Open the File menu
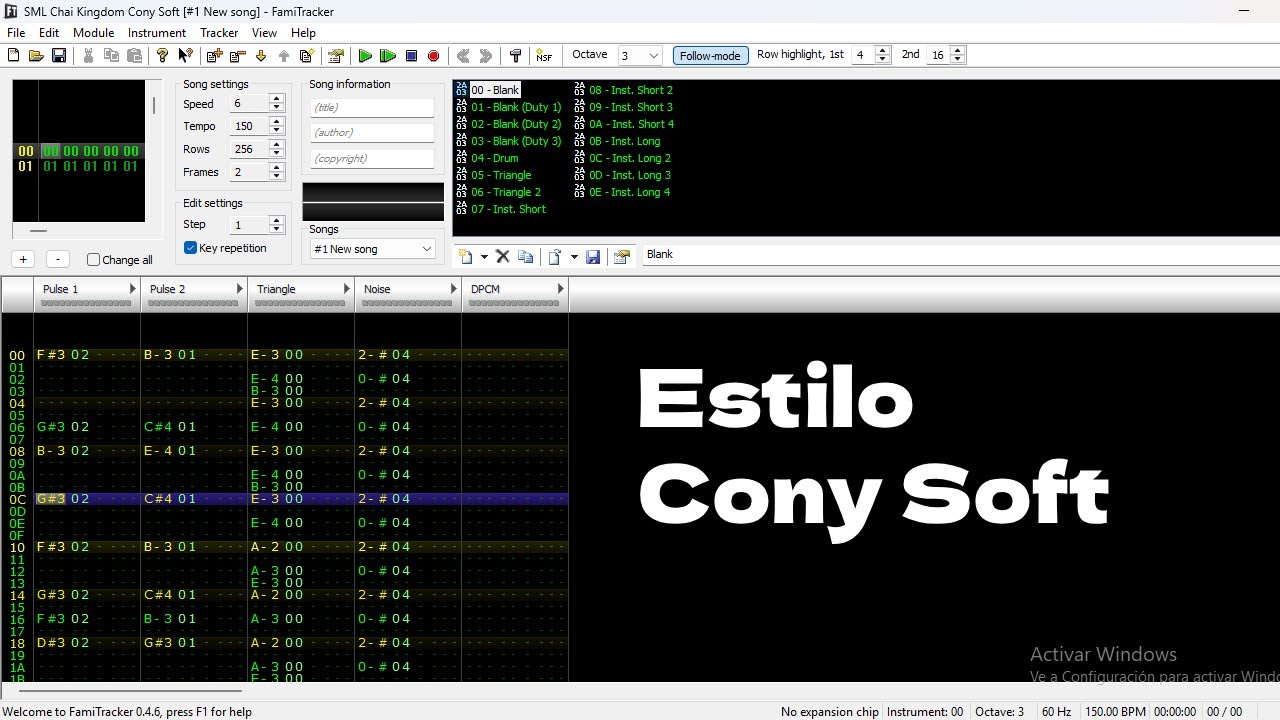This screenshot has height=720, width=1280. [16, 33]
